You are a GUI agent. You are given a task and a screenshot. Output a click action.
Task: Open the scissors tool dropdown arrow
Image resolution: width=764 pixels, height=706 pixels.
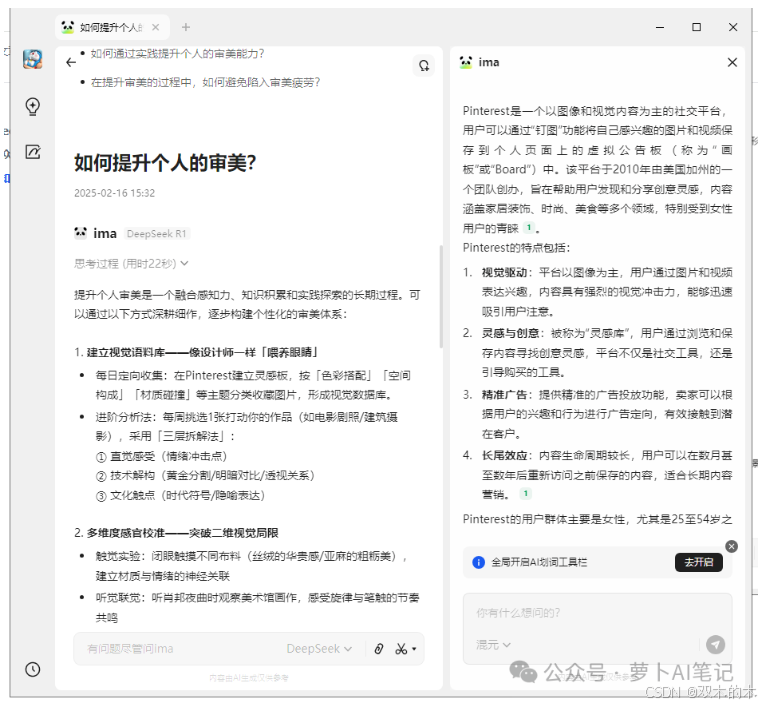(414, 649)
